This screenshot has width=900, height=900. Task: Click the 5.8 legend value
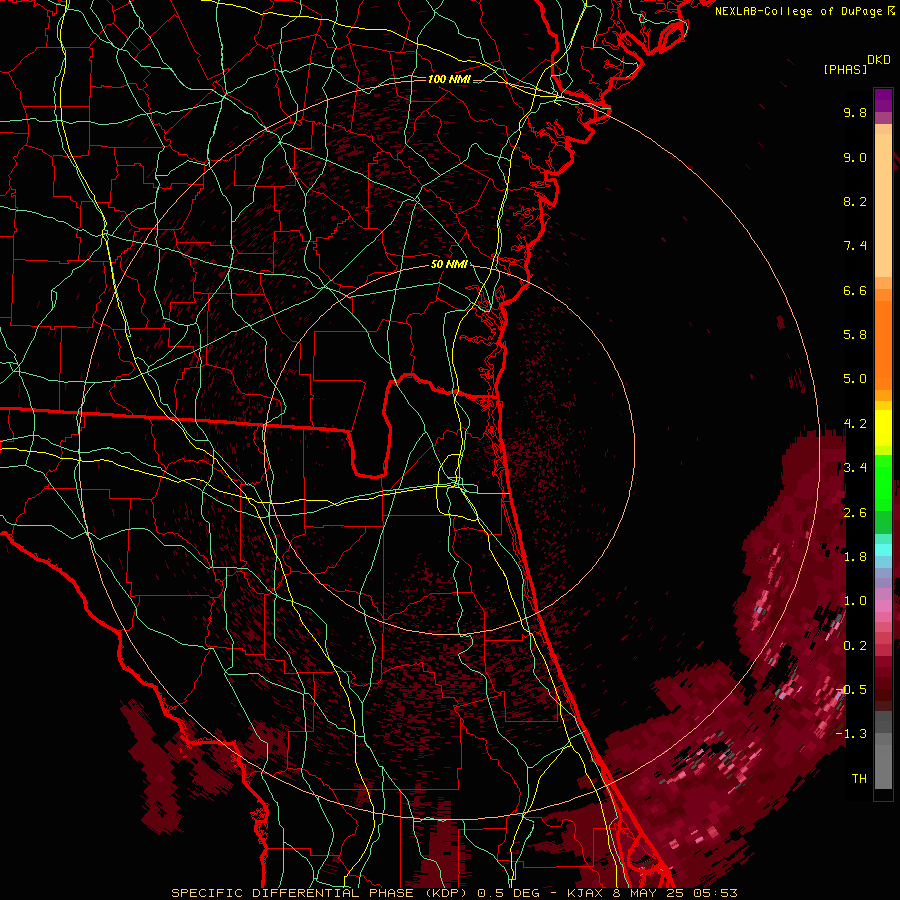[855, 335]
